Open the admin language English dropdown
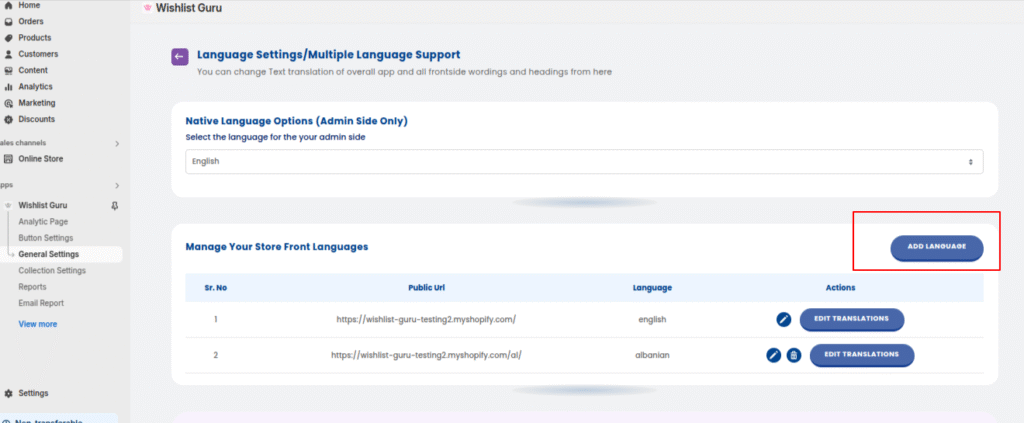This screenshot has width=1024, height=423. tap(584, 161)
